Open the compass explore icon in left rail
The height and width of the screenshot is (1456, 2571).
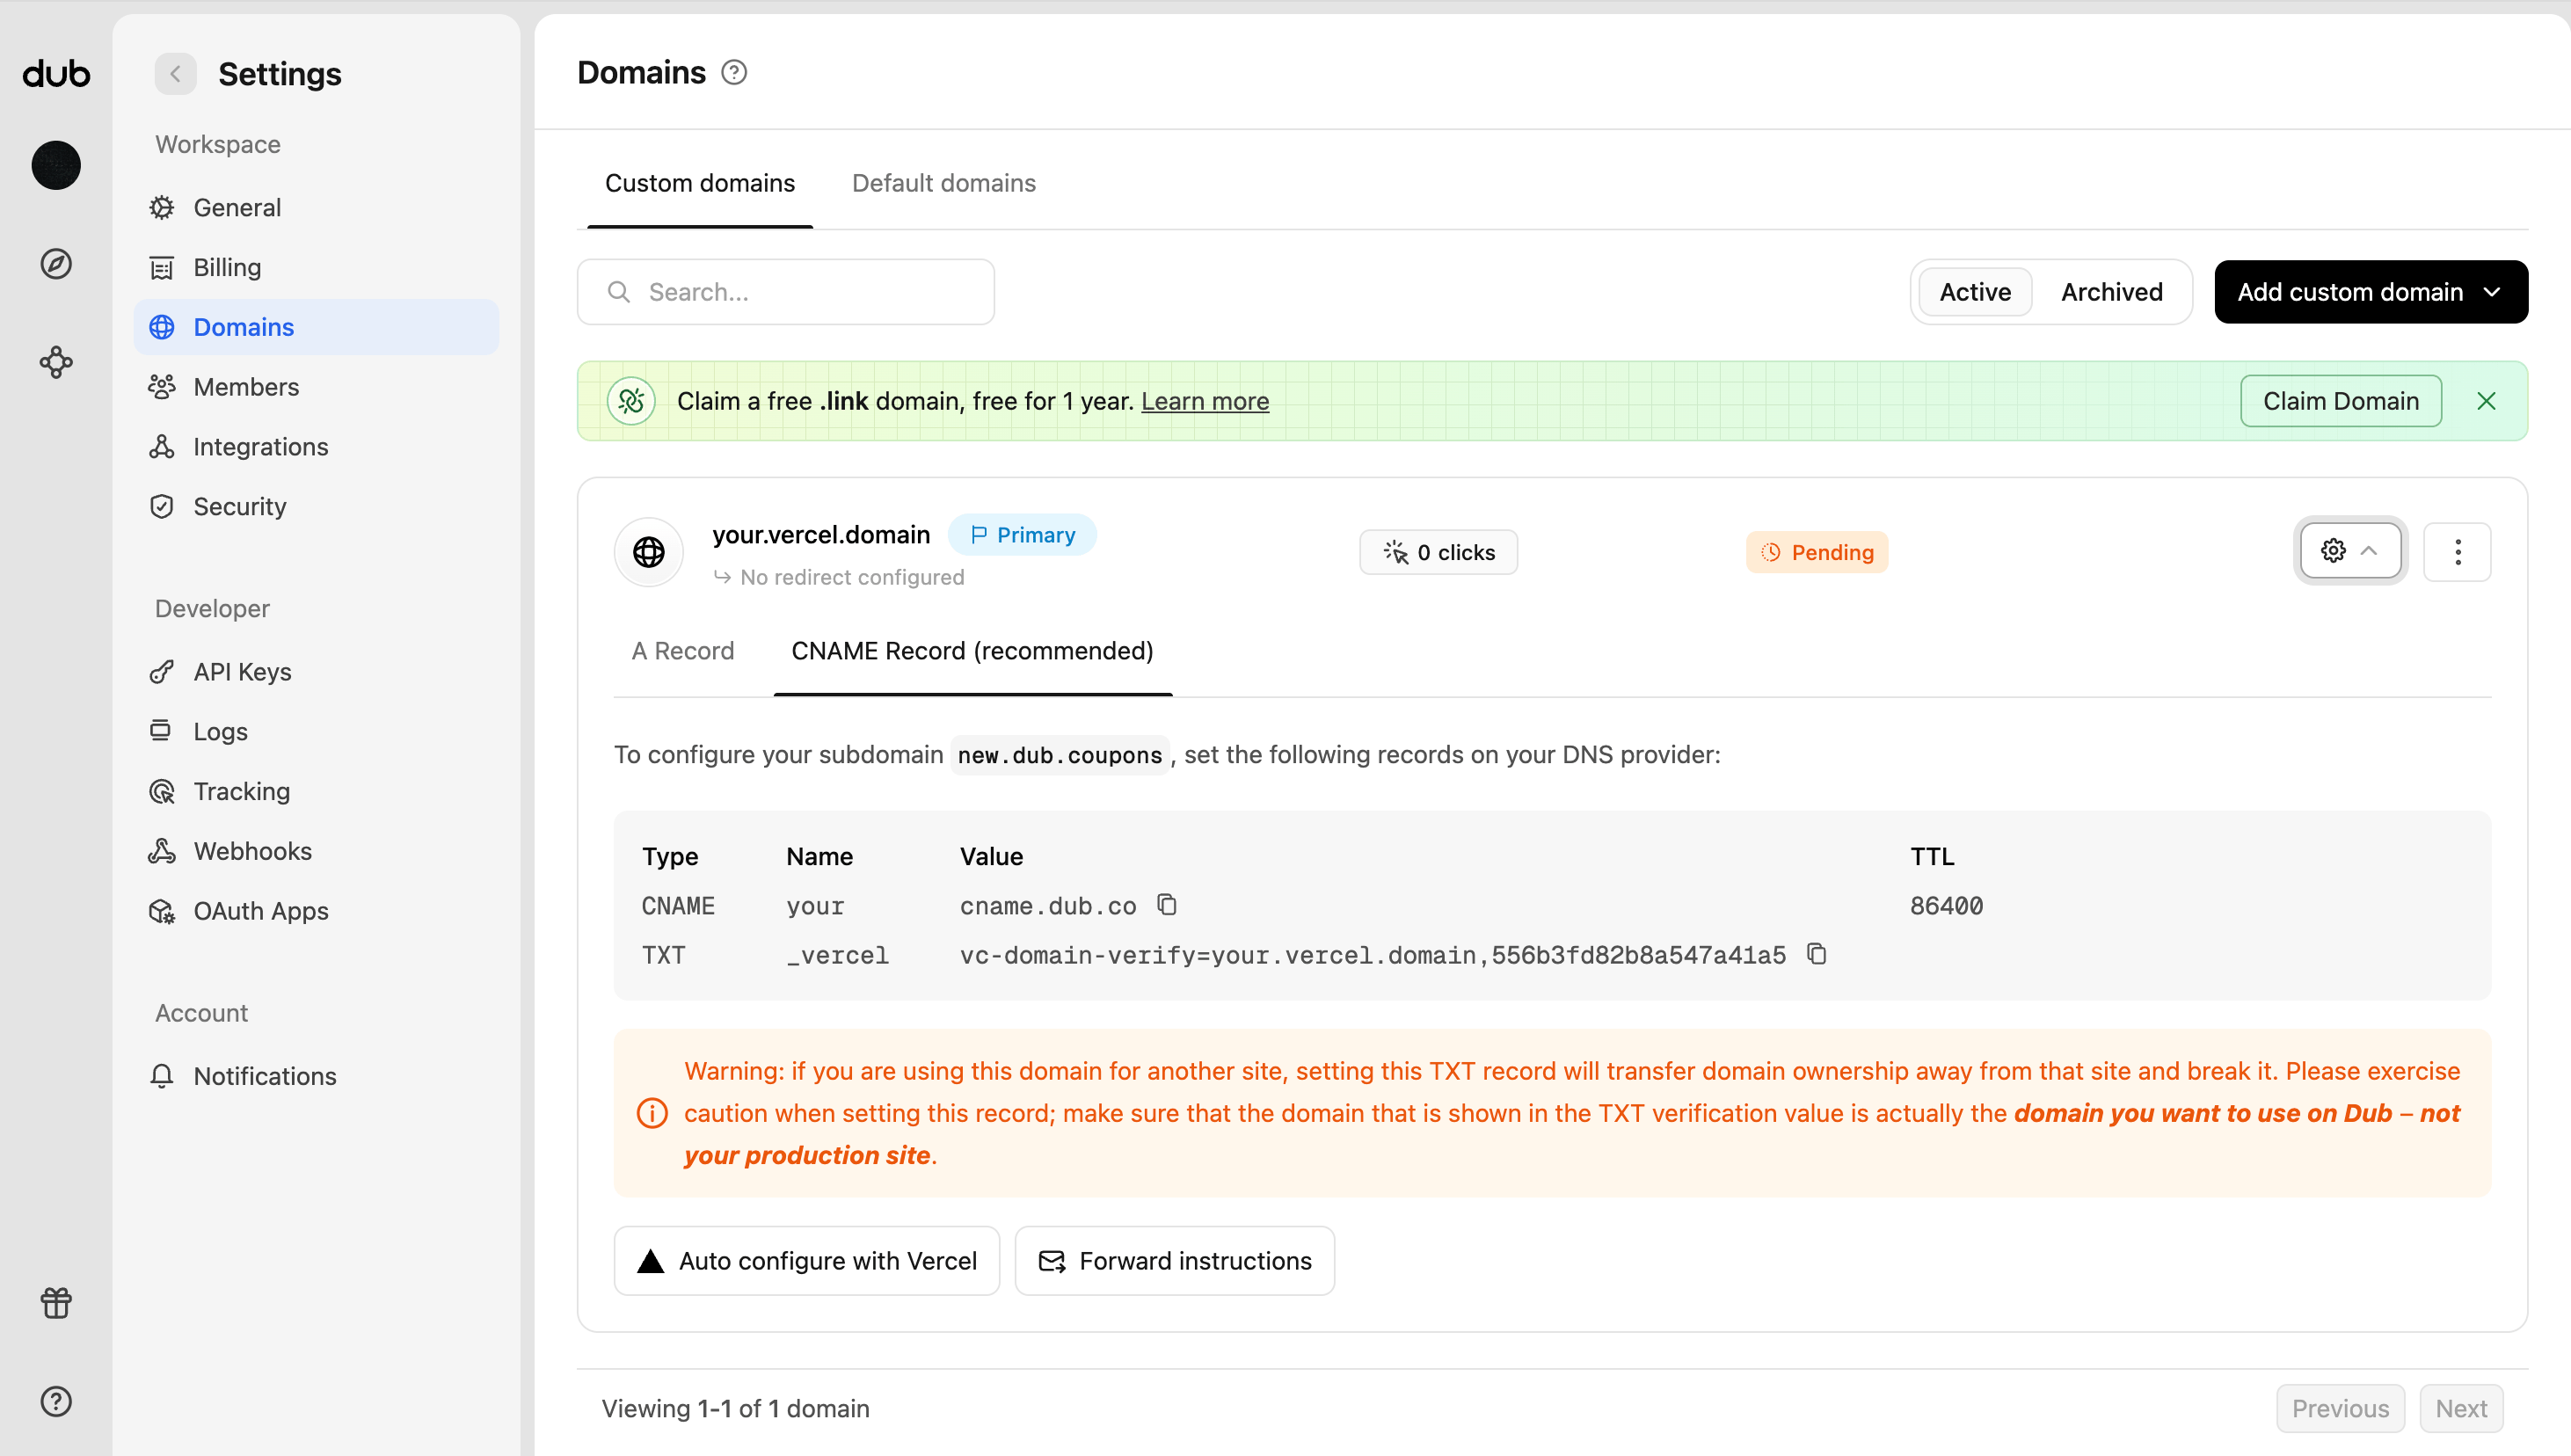[56, 264]
